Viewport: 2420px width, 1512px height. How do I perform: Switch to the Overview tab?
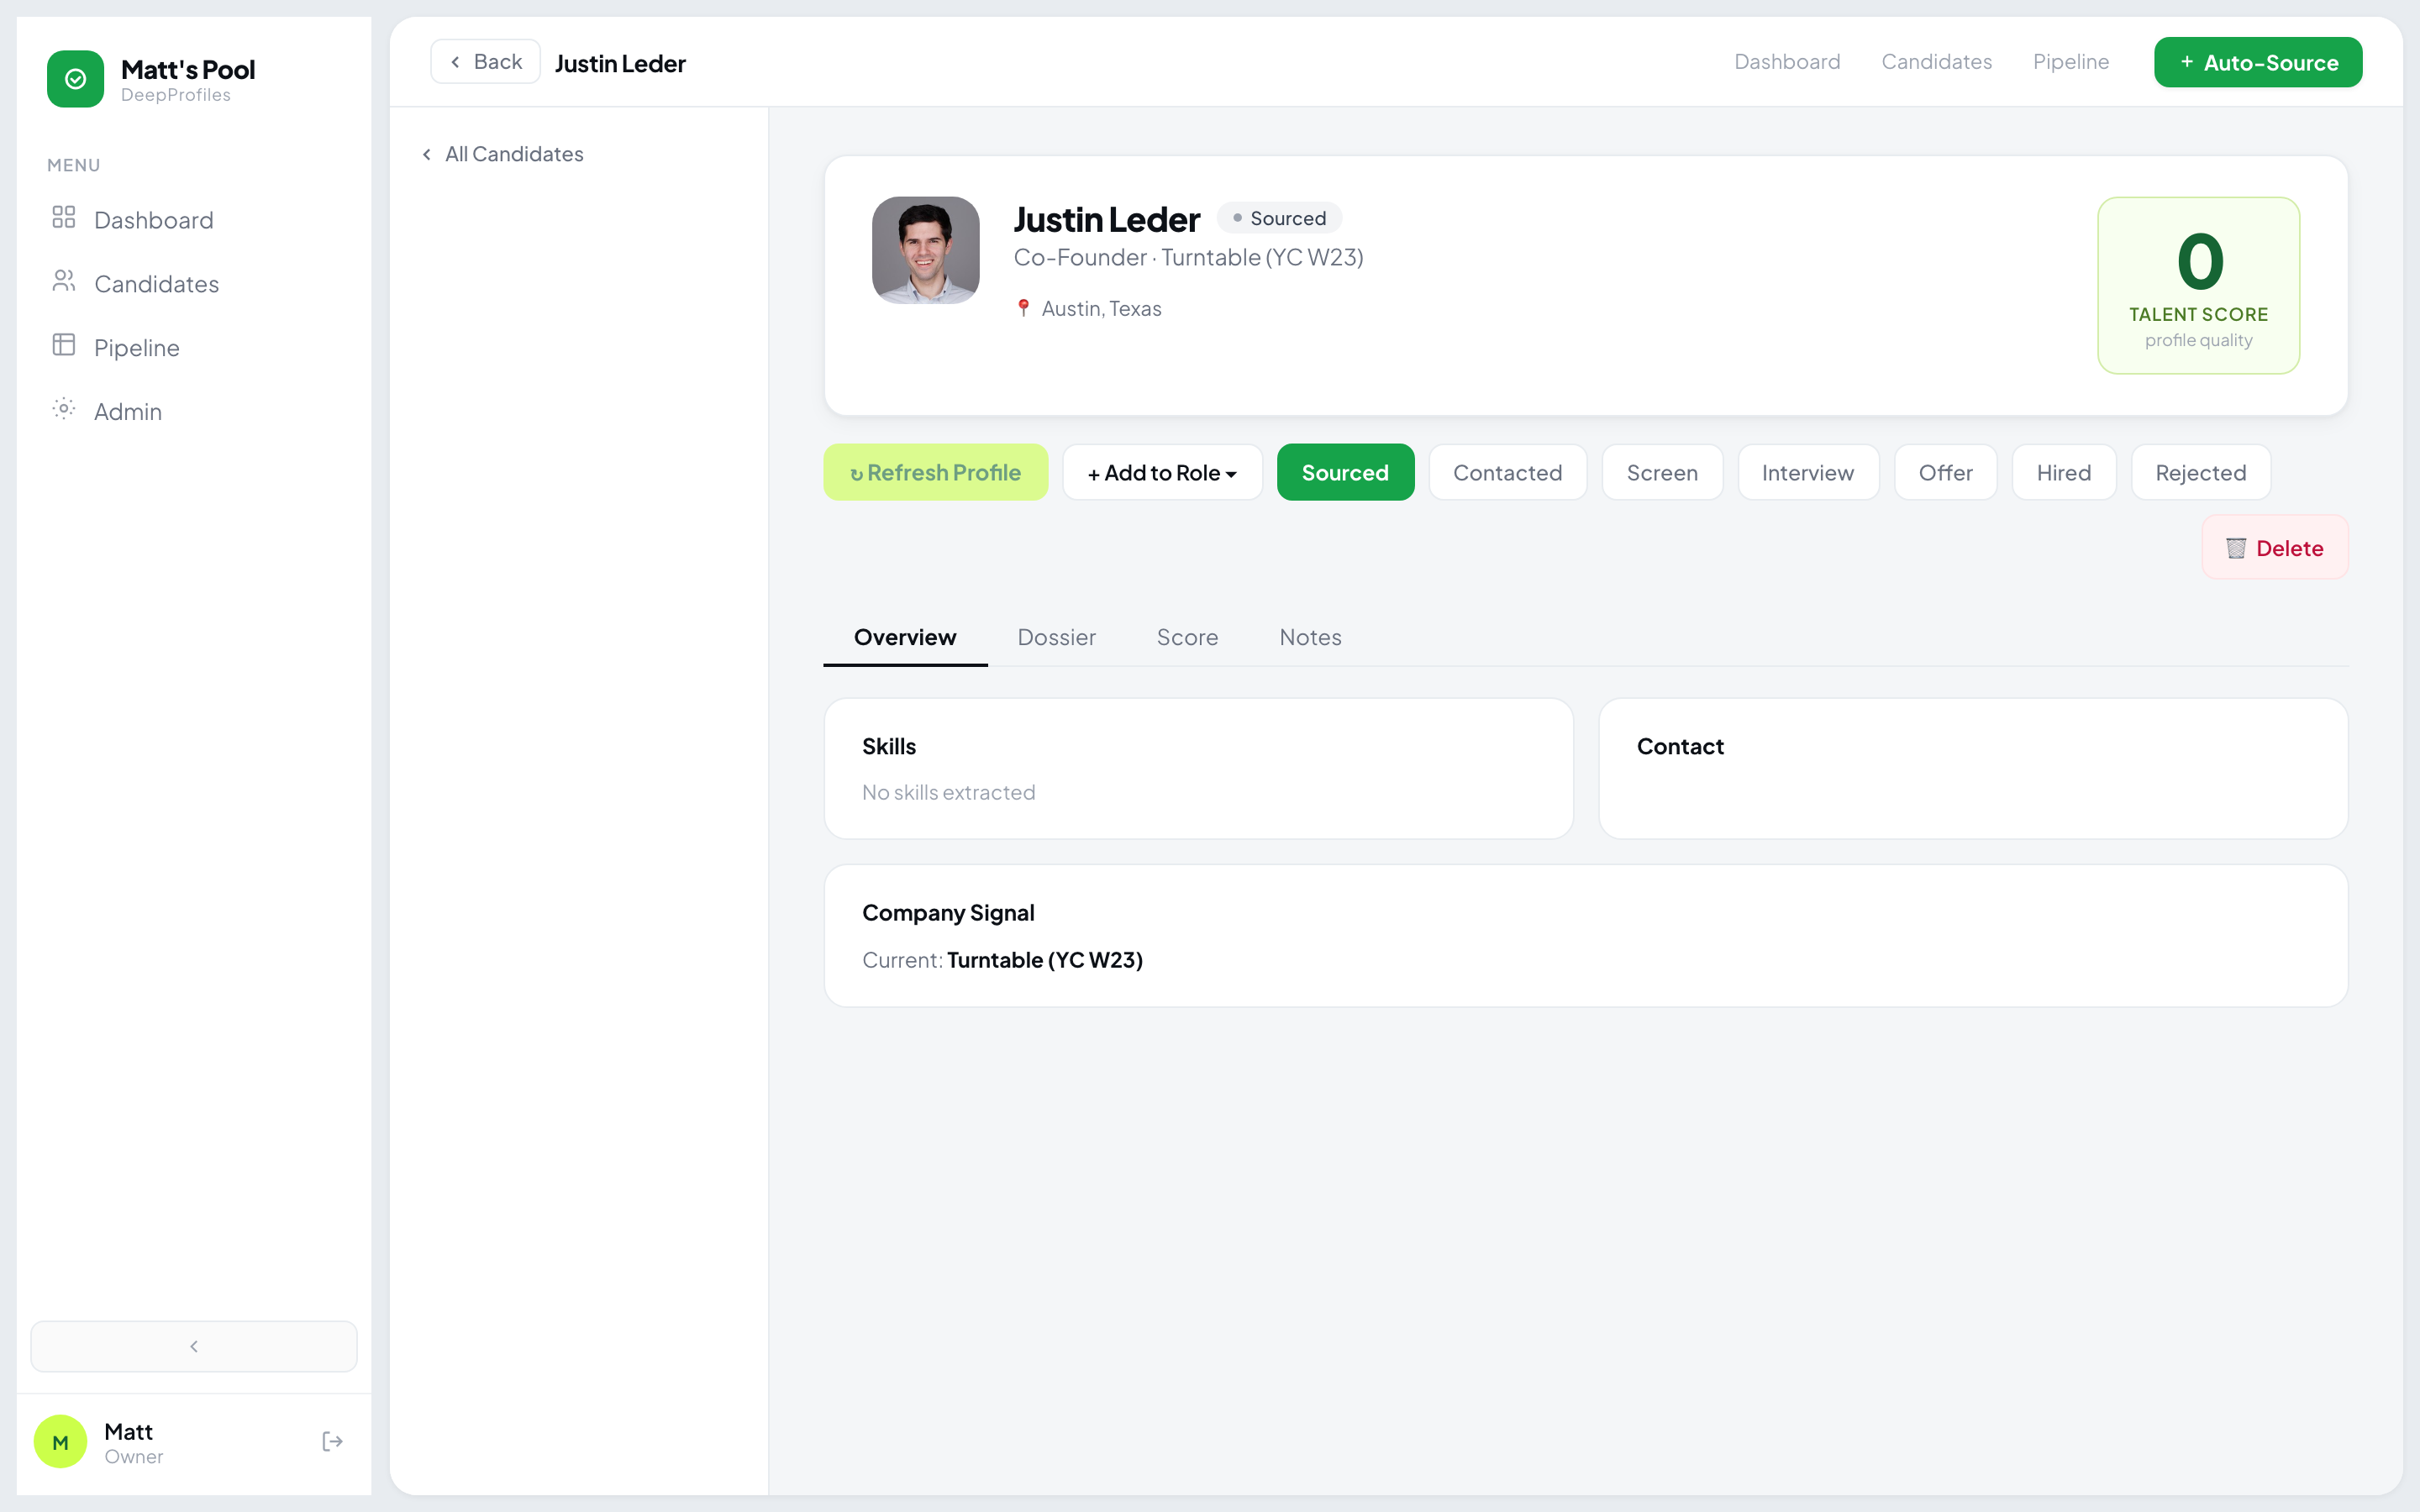point(905,637)
